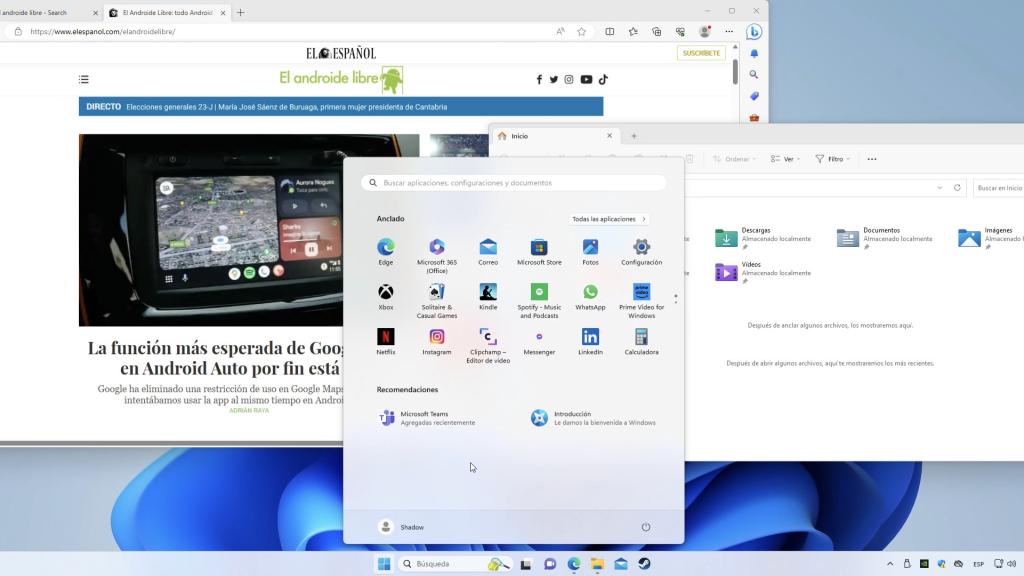Expand the Filtro dropdown in File Explorer
The height and width of the screenshot is (576, 1024).
coord(833,159)
